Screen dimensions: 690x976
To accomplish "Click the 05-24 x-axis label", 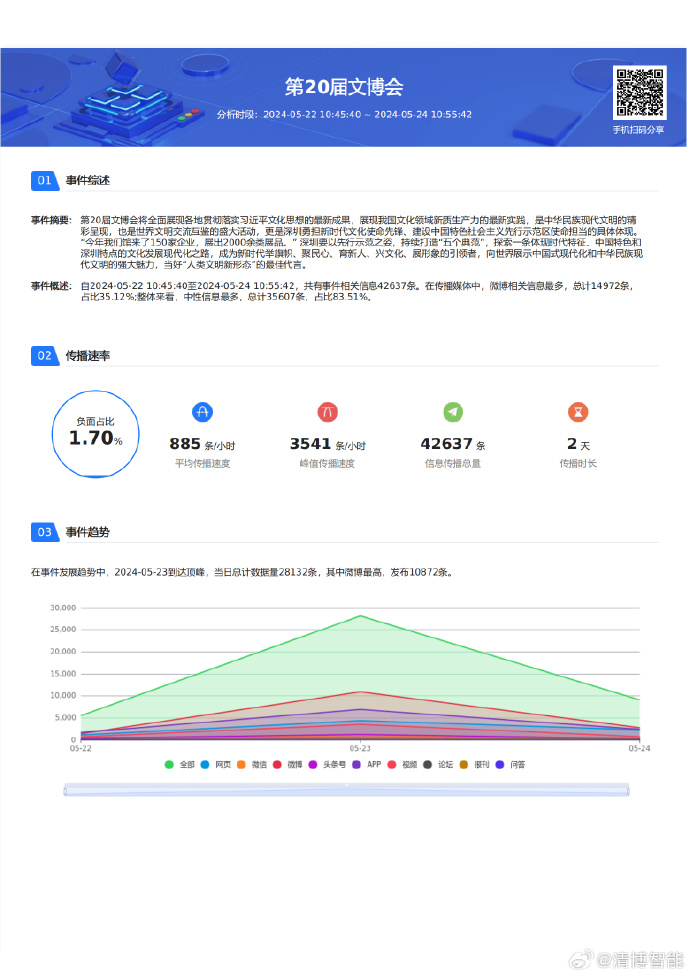I will coord(639,748).
